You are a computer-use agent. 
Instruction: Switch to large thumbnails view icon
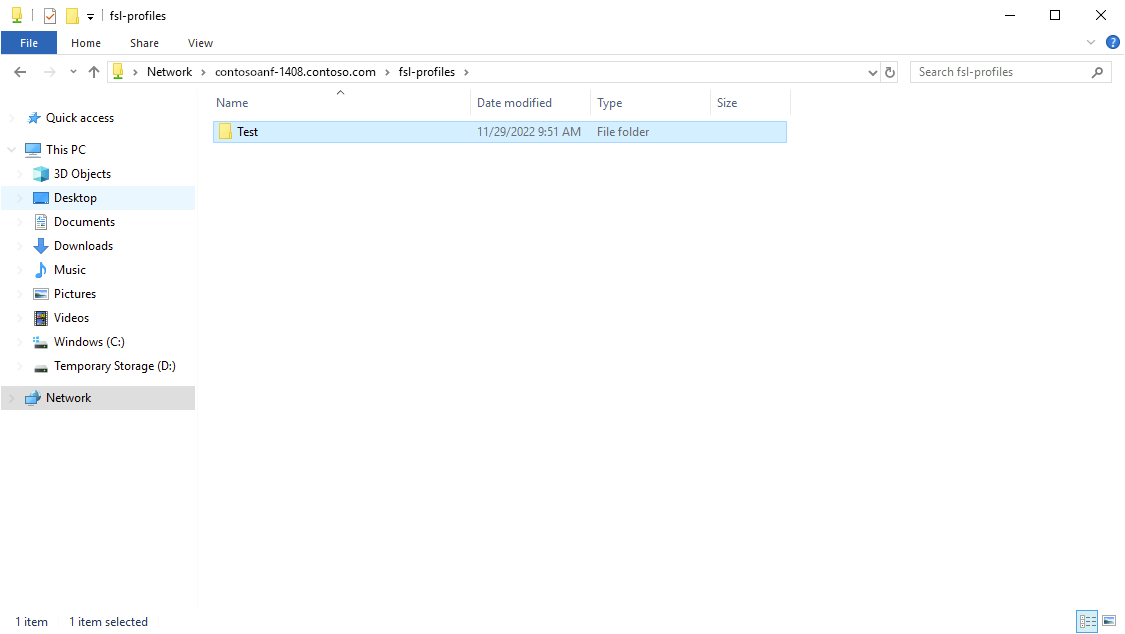1109,621
